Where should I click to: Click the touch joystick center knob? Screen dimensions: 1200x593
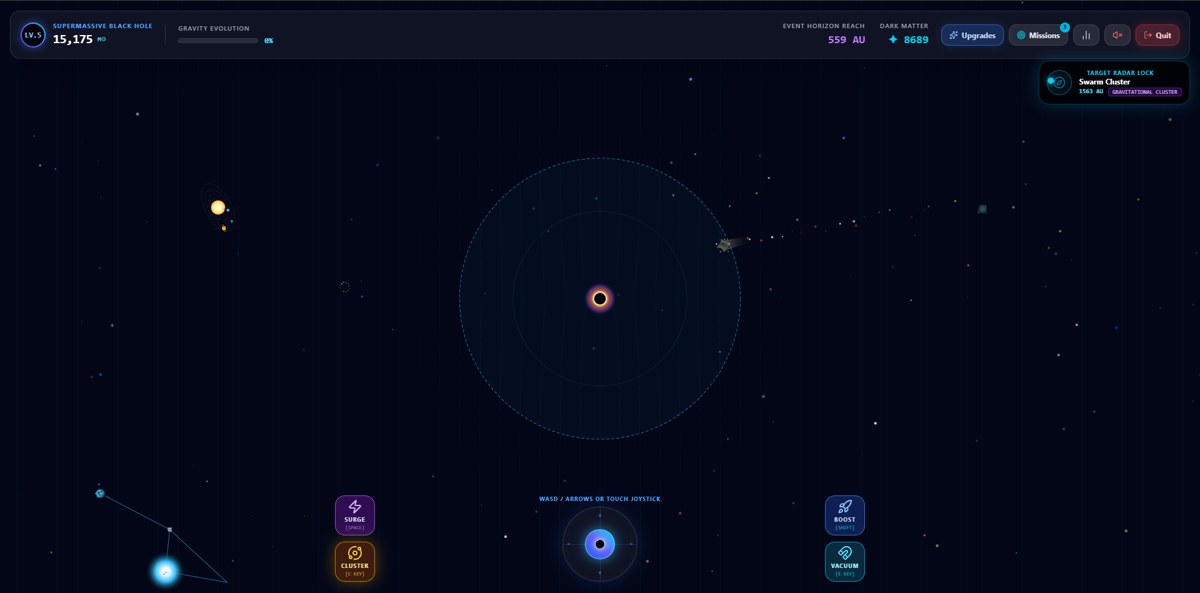(x=600, y=544)
